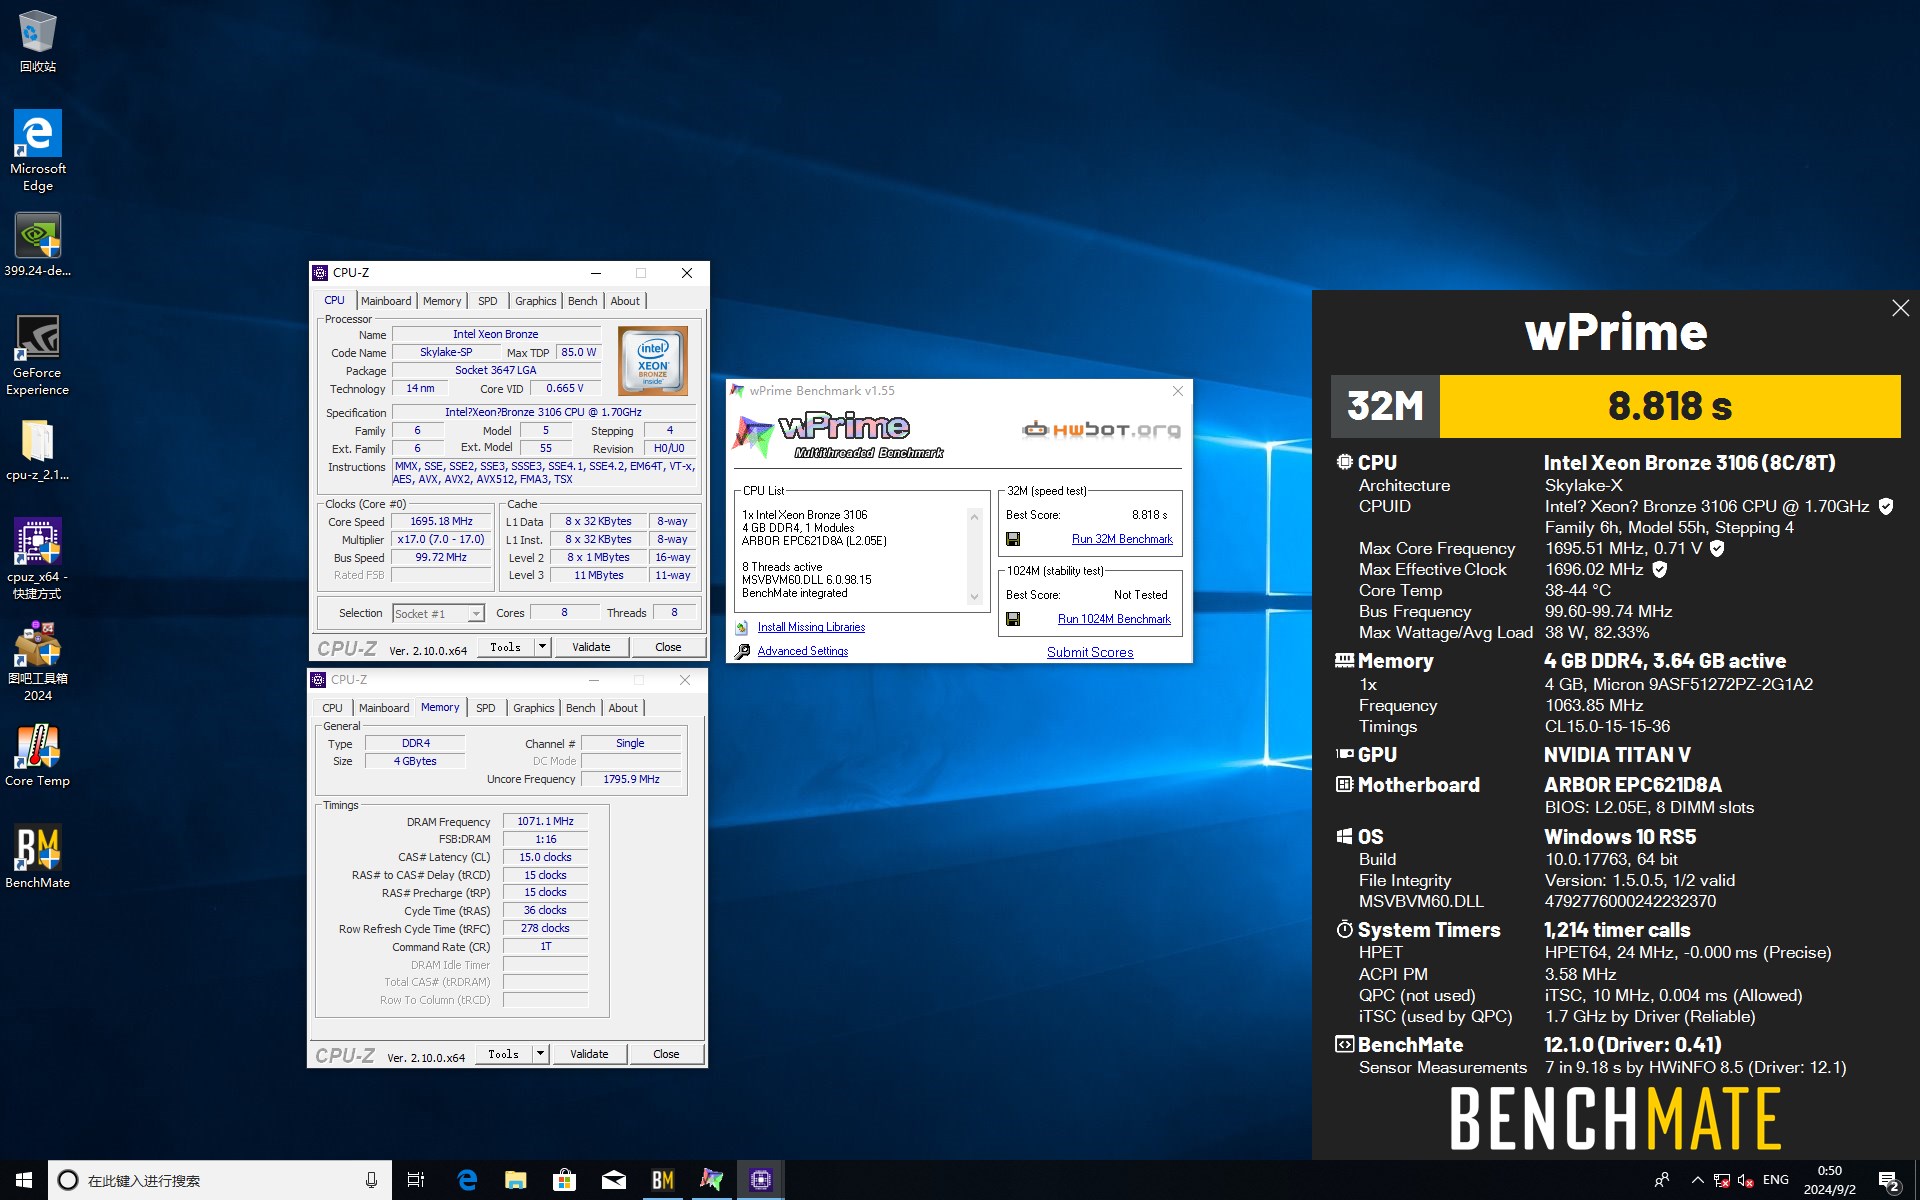Click the Submit Scores link
The image size is (1920, 1200).
click(1090, 652)
